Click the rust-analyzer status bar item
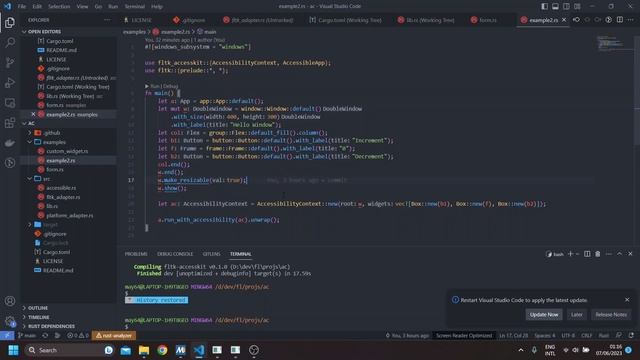This screenshot has height=360, width=640. point(114,336)
